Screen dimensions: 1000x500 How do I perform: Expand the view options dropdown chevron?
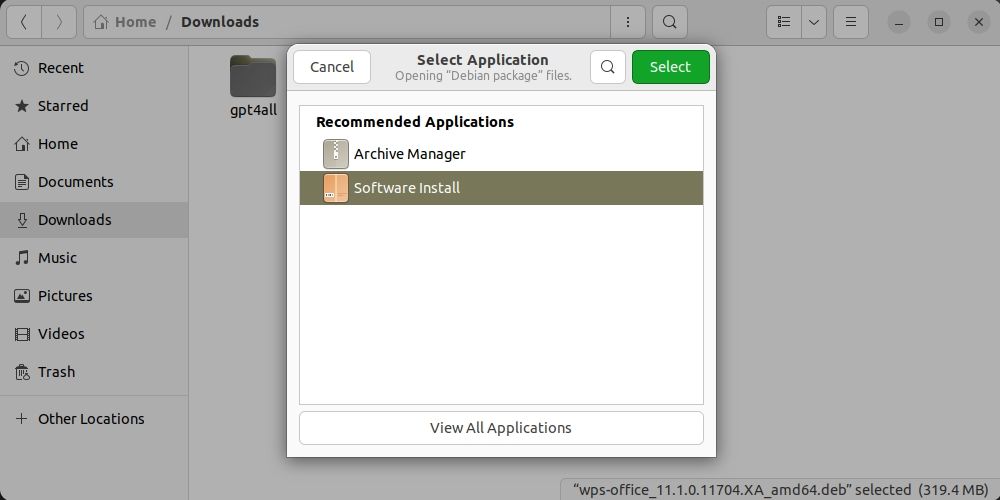tap(814, 21)
